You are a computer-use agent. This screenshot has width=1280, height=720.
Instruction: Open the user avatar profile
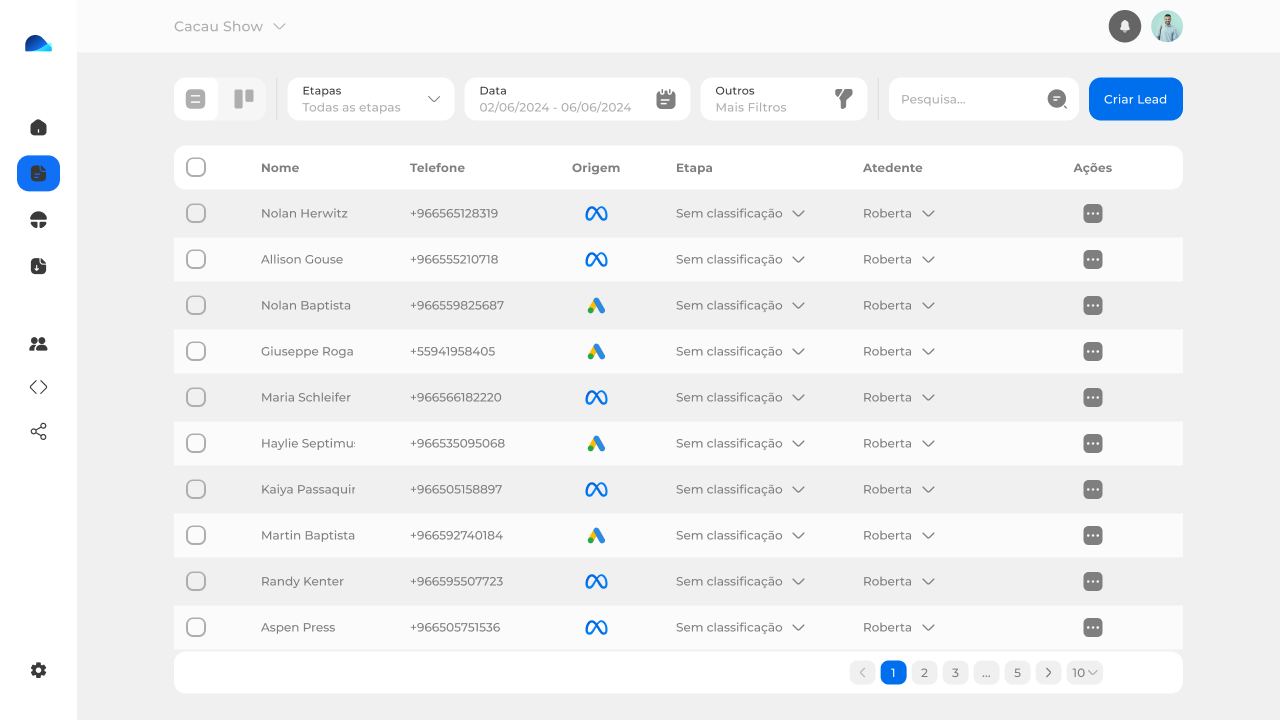(x=1167, y=26)
